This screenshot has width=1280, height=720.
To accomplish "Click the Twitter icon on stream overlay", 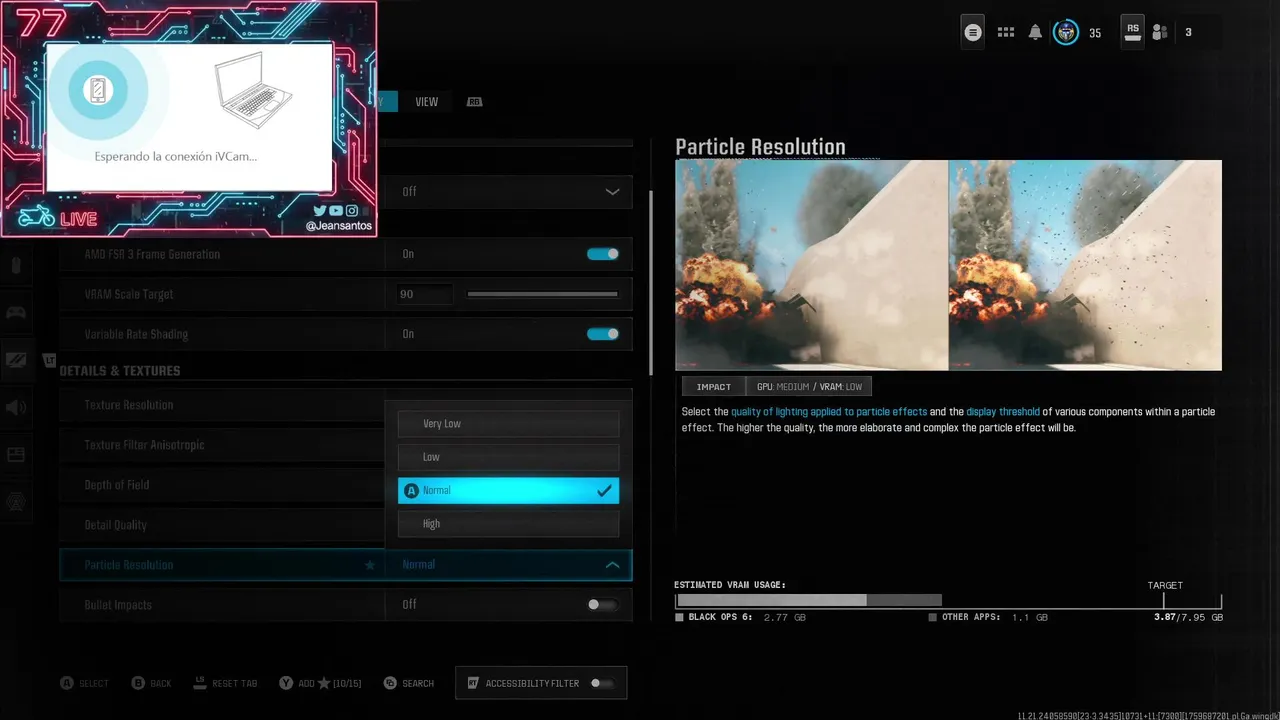I will point(320,210).
